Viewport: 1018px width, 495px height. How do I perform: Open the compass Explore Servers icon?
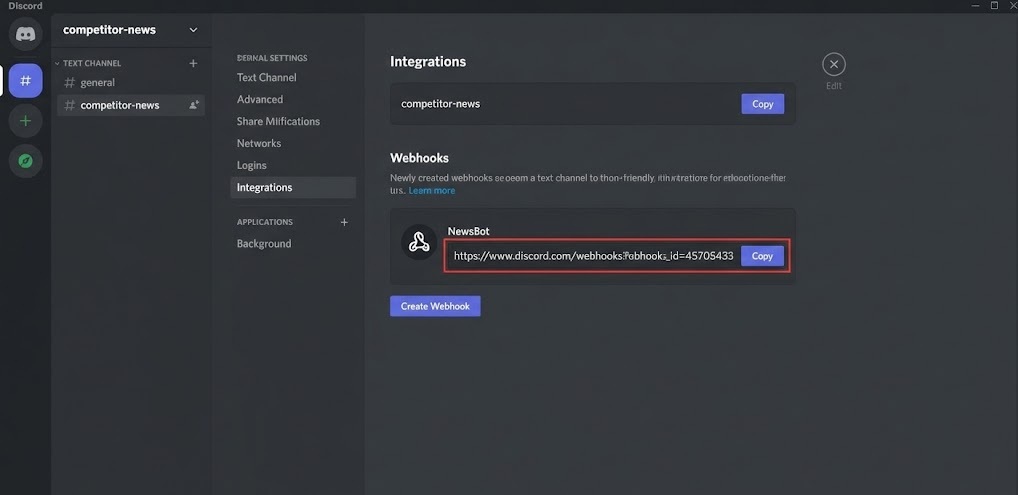point(25,160)
